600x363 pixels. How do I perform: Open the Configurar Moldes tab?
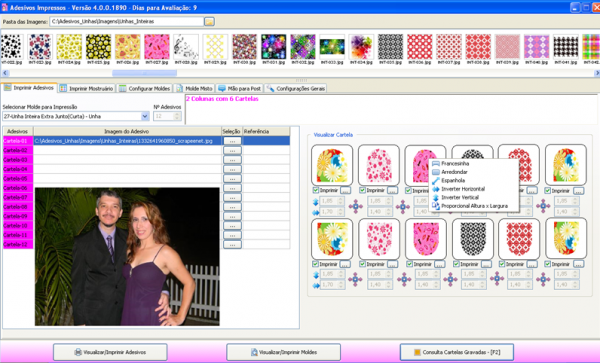(x=145, y=88)
